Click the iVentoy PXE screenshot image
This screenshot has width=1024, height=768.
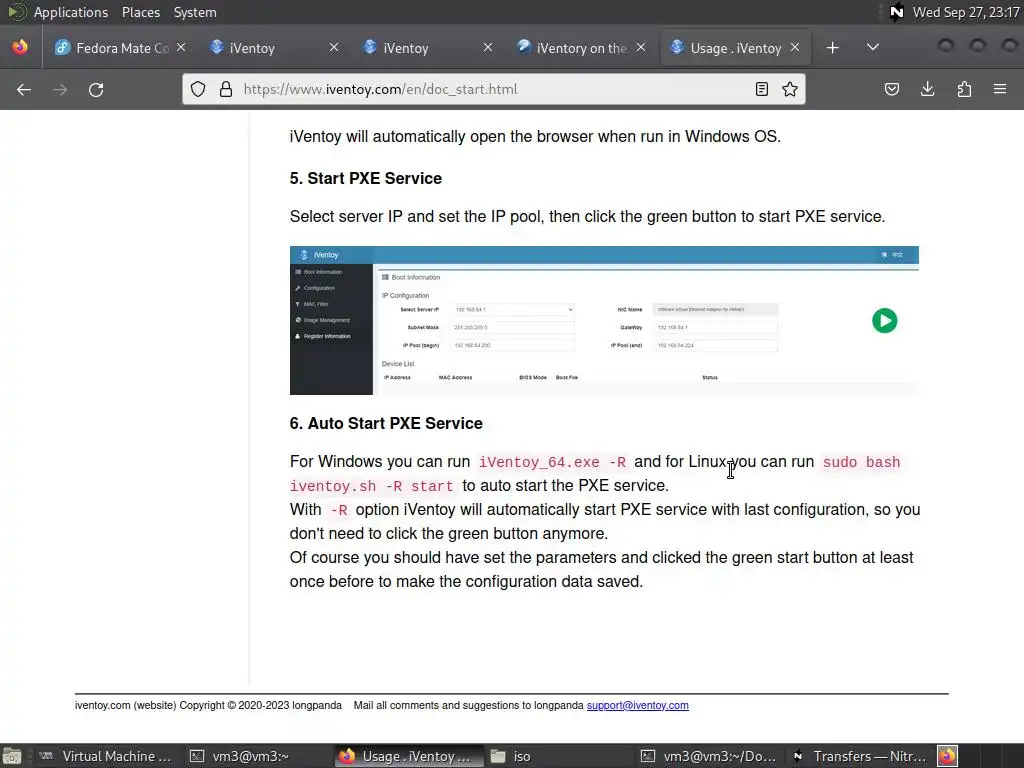604,320
